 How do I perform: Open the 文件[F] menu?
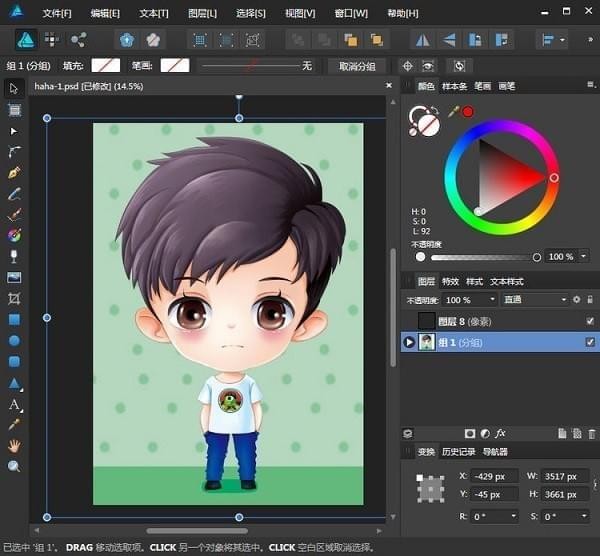pos(57,13)
